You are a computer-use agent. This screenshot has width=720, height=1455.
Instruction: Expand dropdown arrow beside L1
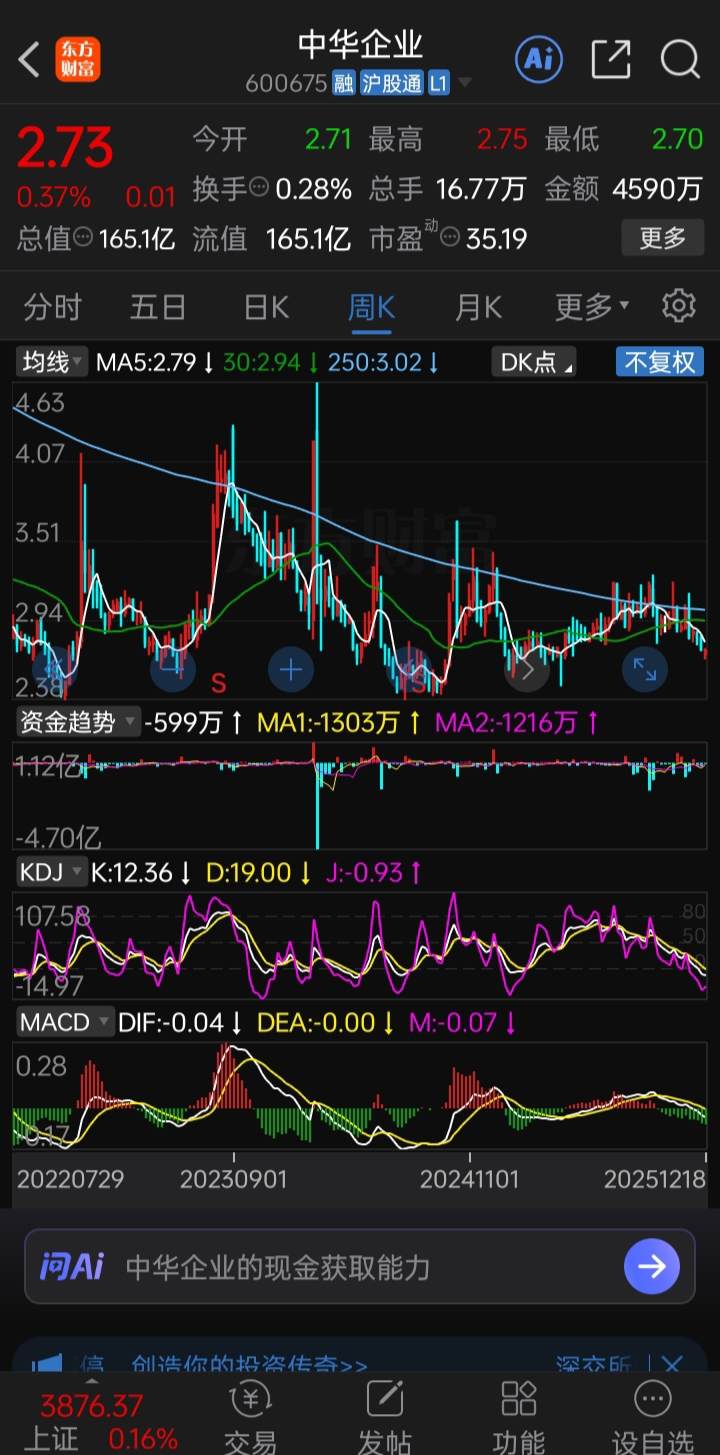tap(465, 84)
